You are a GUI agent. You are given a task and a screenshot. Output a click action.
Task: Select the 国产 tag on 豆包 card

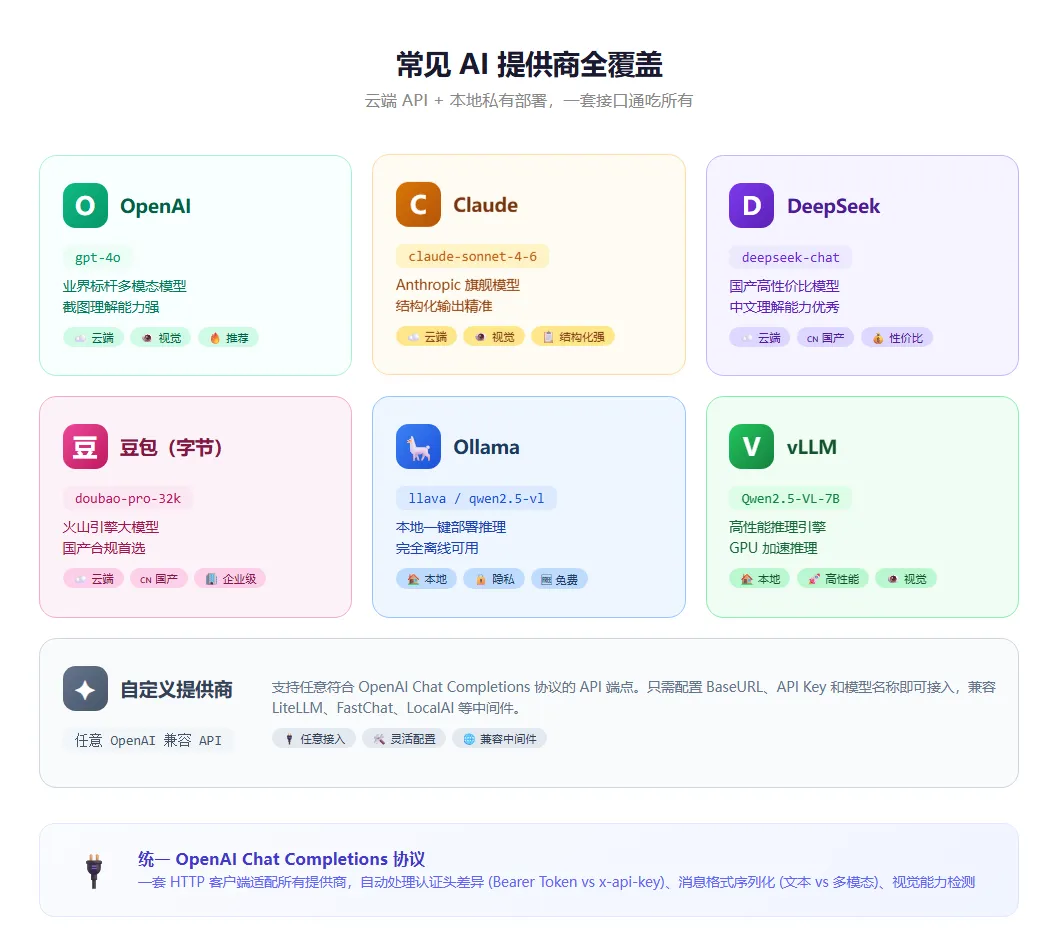point(159,579)
